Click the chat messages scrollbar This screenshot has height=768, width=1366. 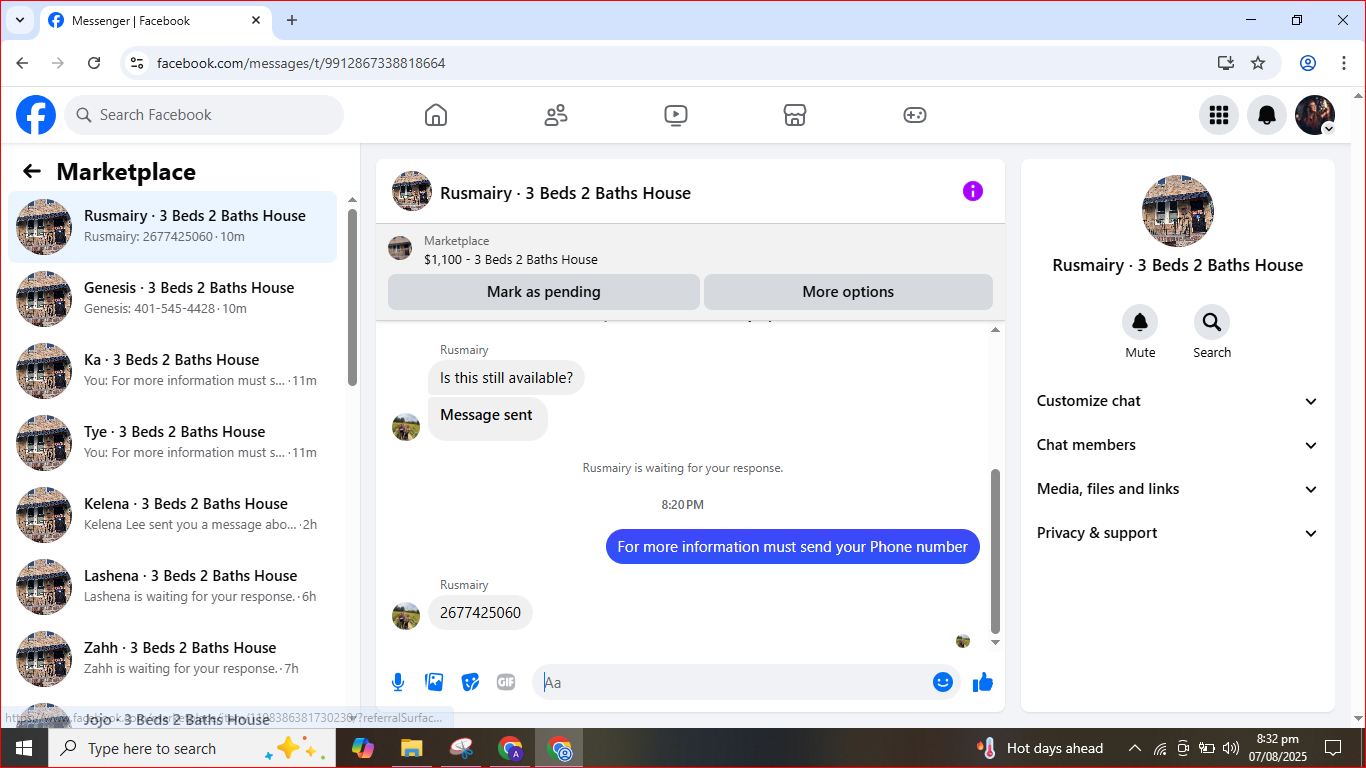(995, 550)
